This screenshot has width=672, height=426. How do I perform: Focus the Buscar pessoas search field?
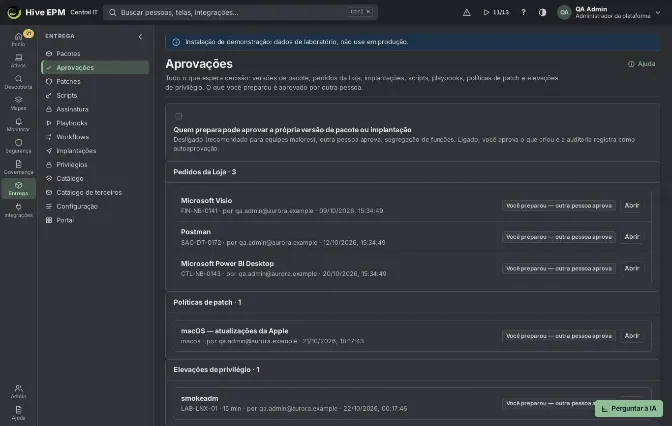click(240, 12)
